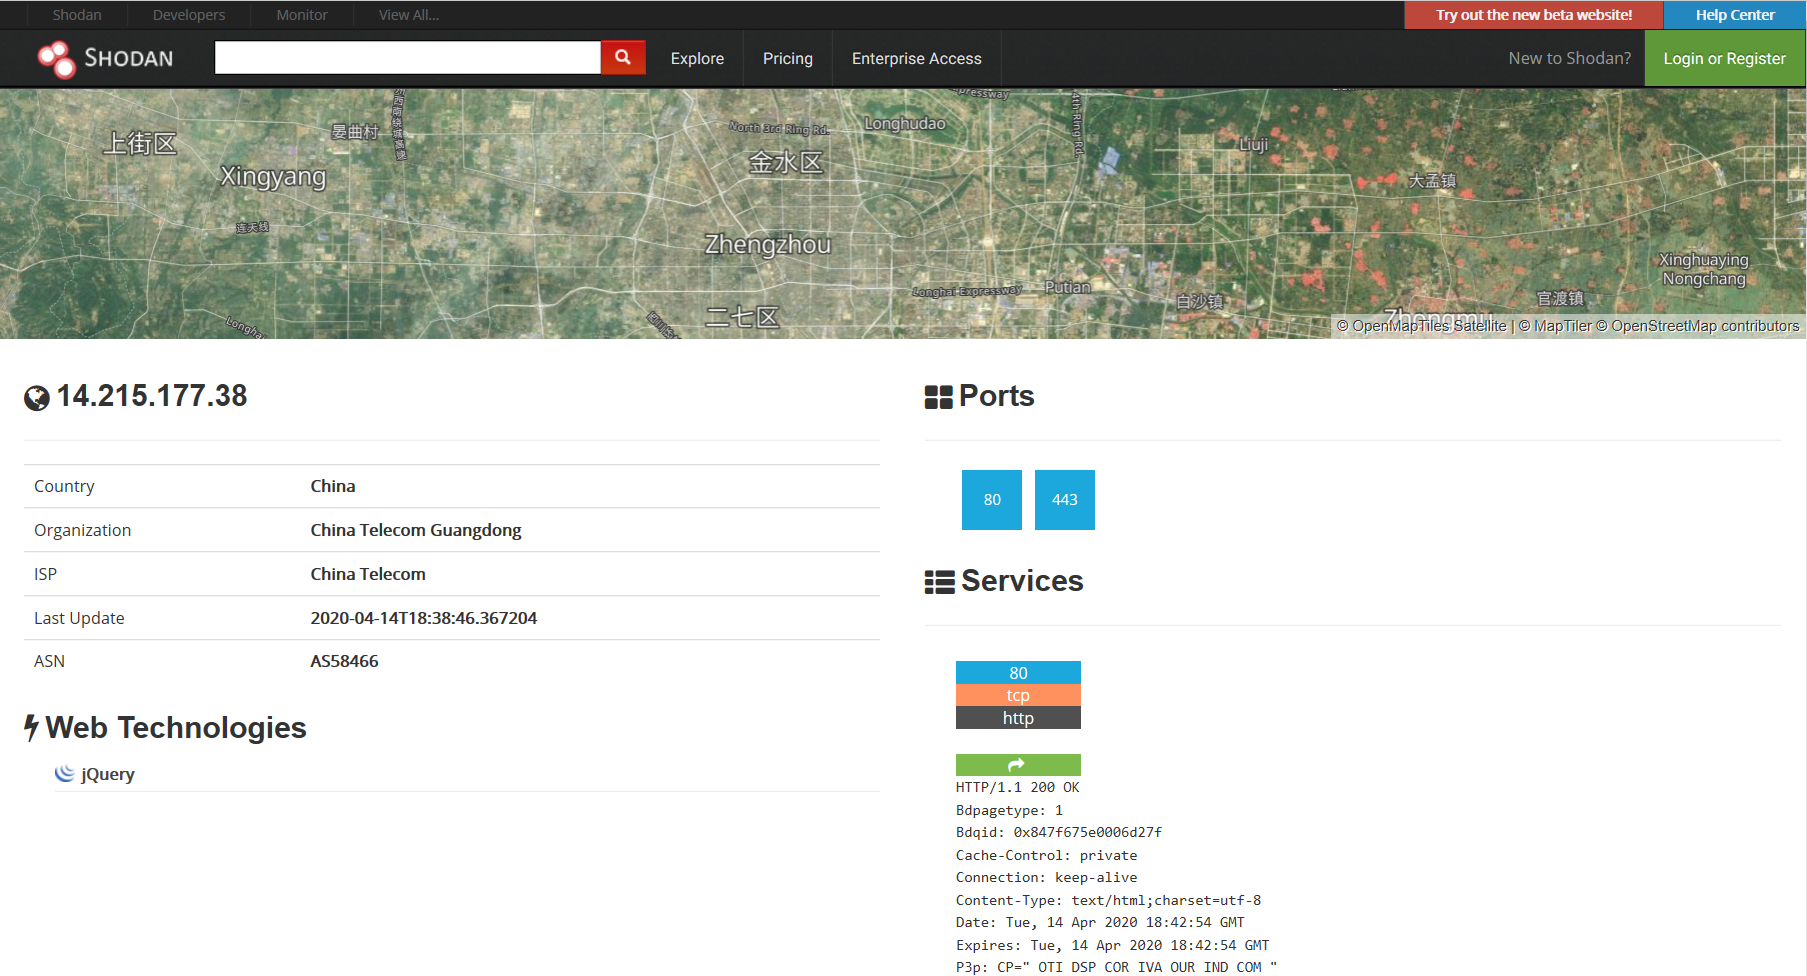Open Enterprise Access page
The image size is (1807, 976).
coord(916,59)
